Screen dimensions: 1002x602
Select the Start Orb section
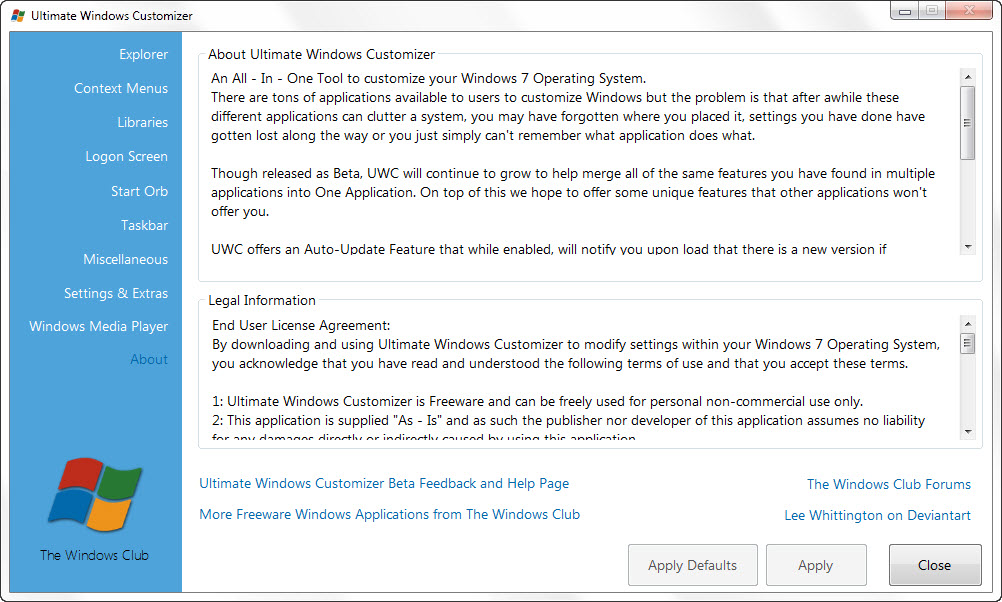(139, 191)
